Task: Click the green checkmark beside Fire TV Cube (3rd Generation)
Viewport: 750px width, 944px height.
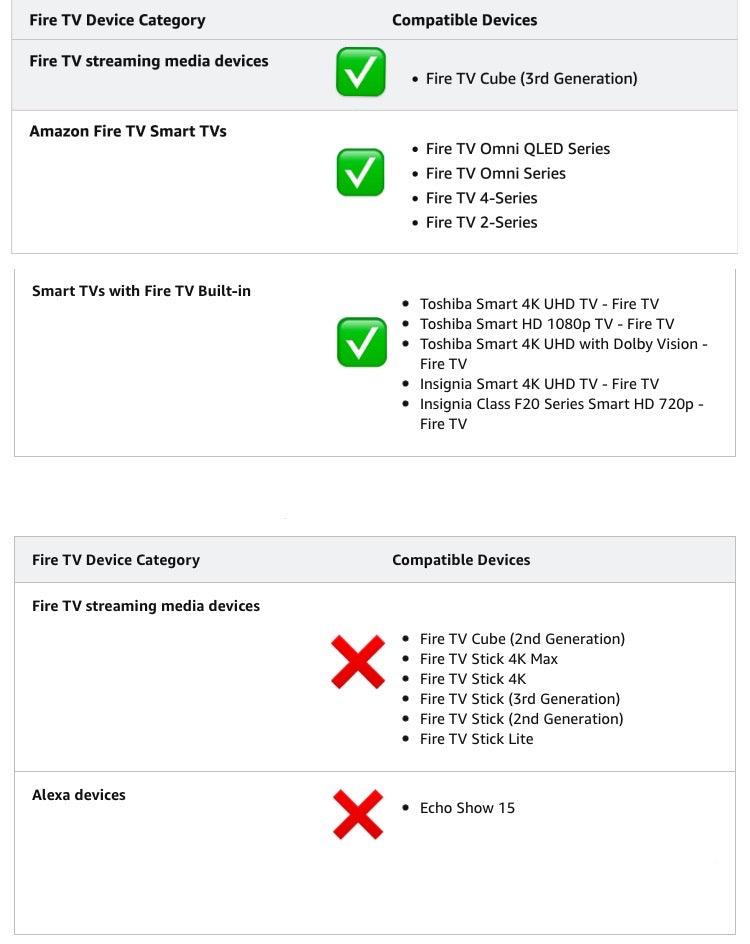Action: [360, 72]
